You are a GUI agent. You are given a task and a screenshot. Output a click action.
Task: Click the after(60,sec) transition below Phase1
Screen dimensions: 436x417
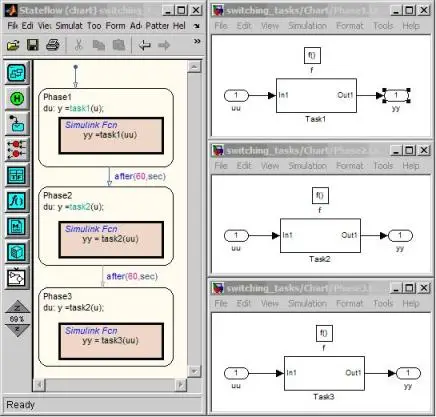click(140, 176)
